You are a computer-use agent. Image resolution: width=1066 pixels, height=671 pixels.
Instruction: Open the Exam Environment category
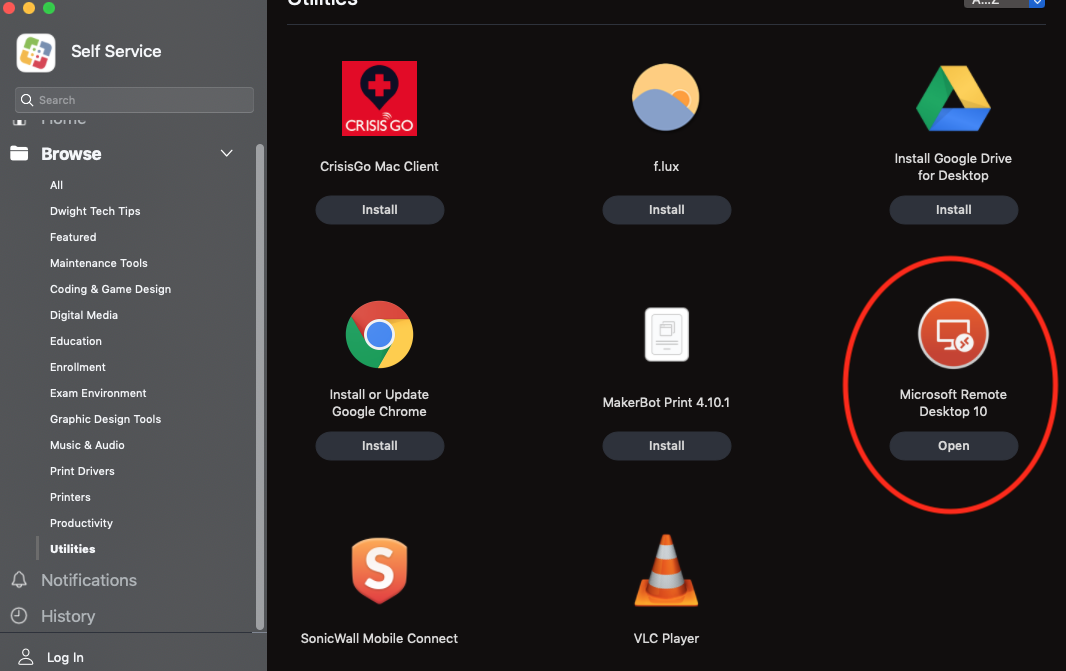tap(98, 393)
